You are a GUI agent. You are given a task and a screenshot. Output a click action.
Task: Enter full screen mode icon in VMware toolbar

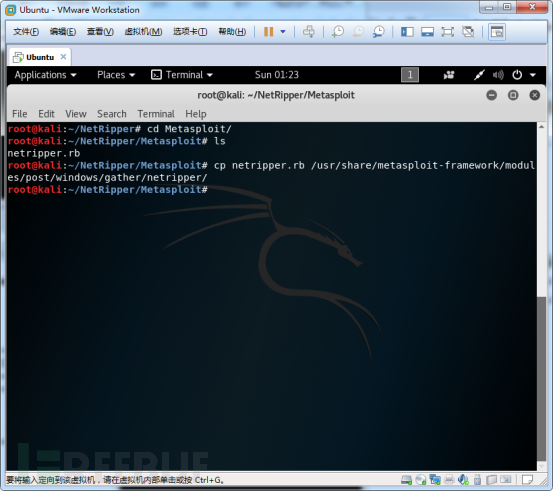(x=448, y=32)
